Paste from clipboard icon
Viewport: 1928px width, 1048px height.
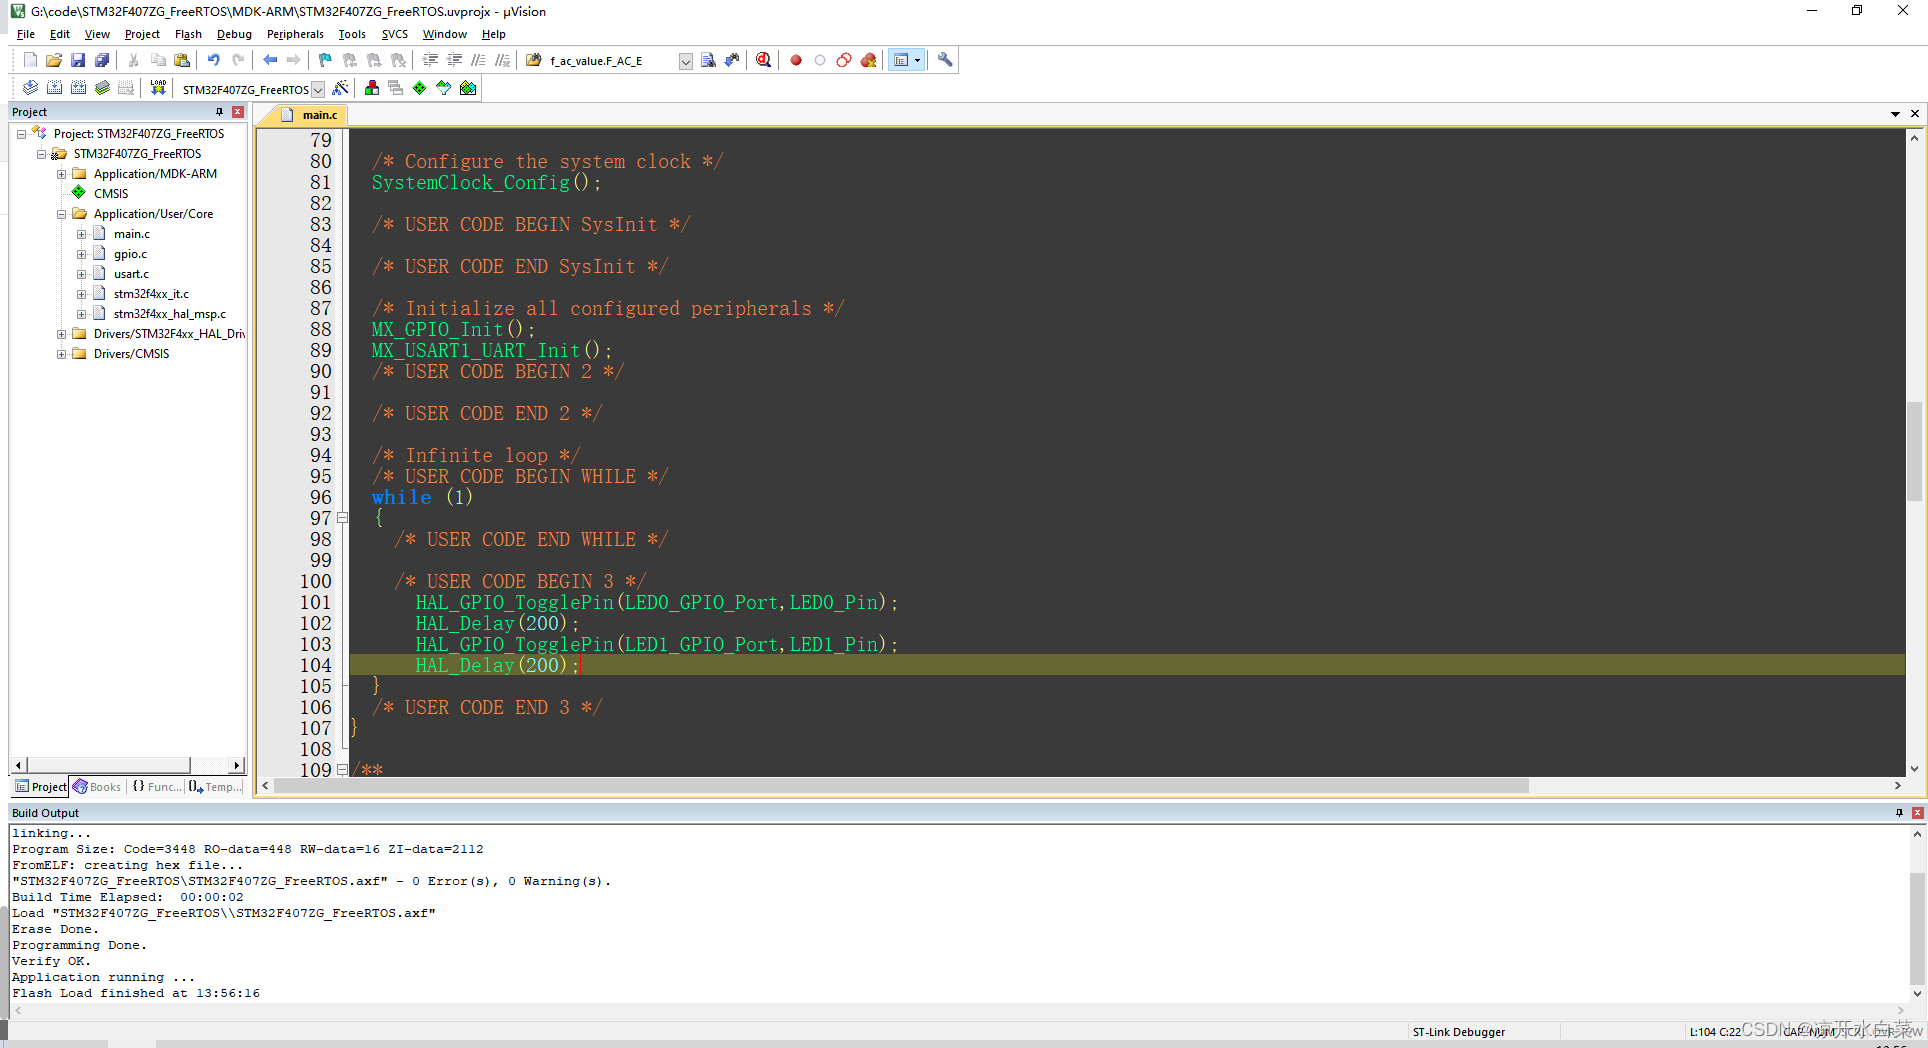(182, 60)
